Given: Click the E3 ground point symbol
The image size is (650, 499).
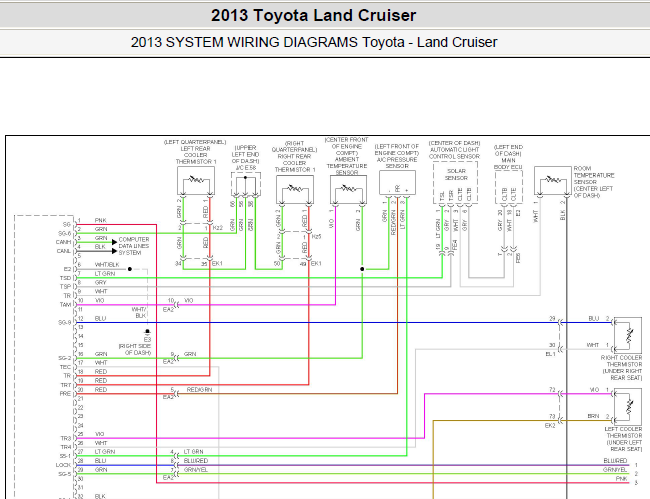Looking at the screenshot, I should pyautogui.click(x=147, y=331).
